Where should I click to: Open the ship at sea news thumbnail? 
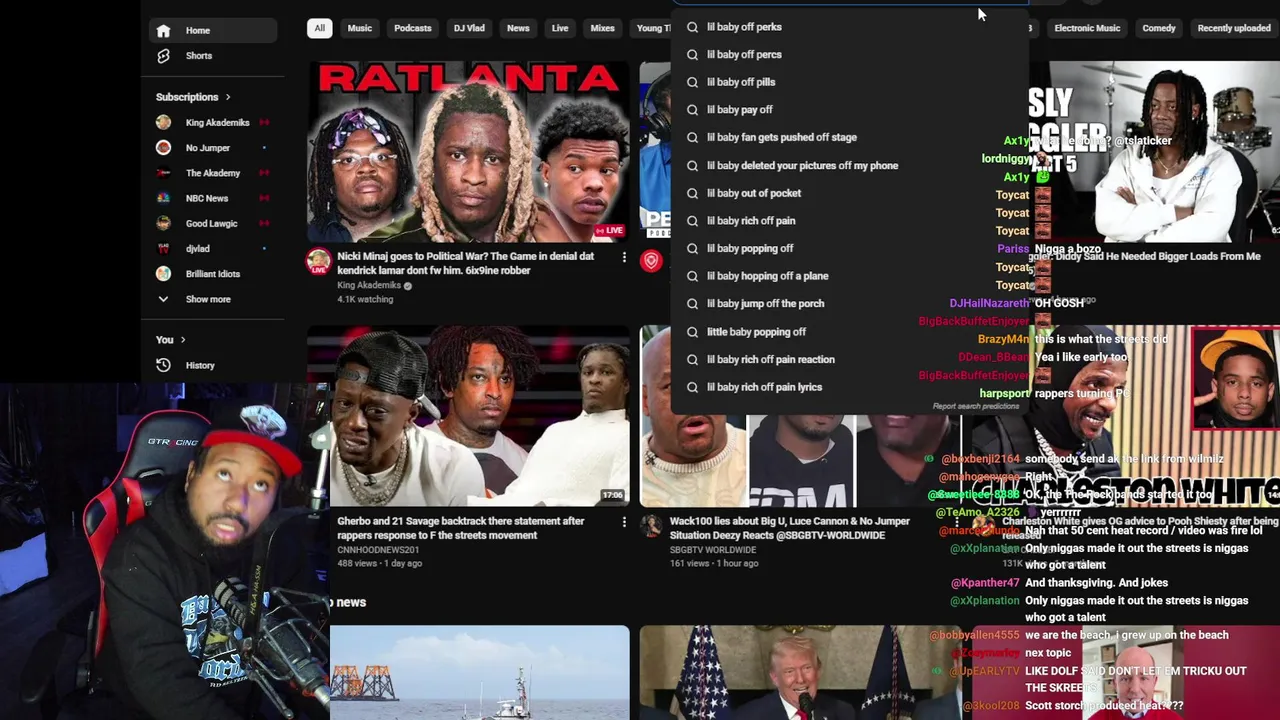pos(480,672)
